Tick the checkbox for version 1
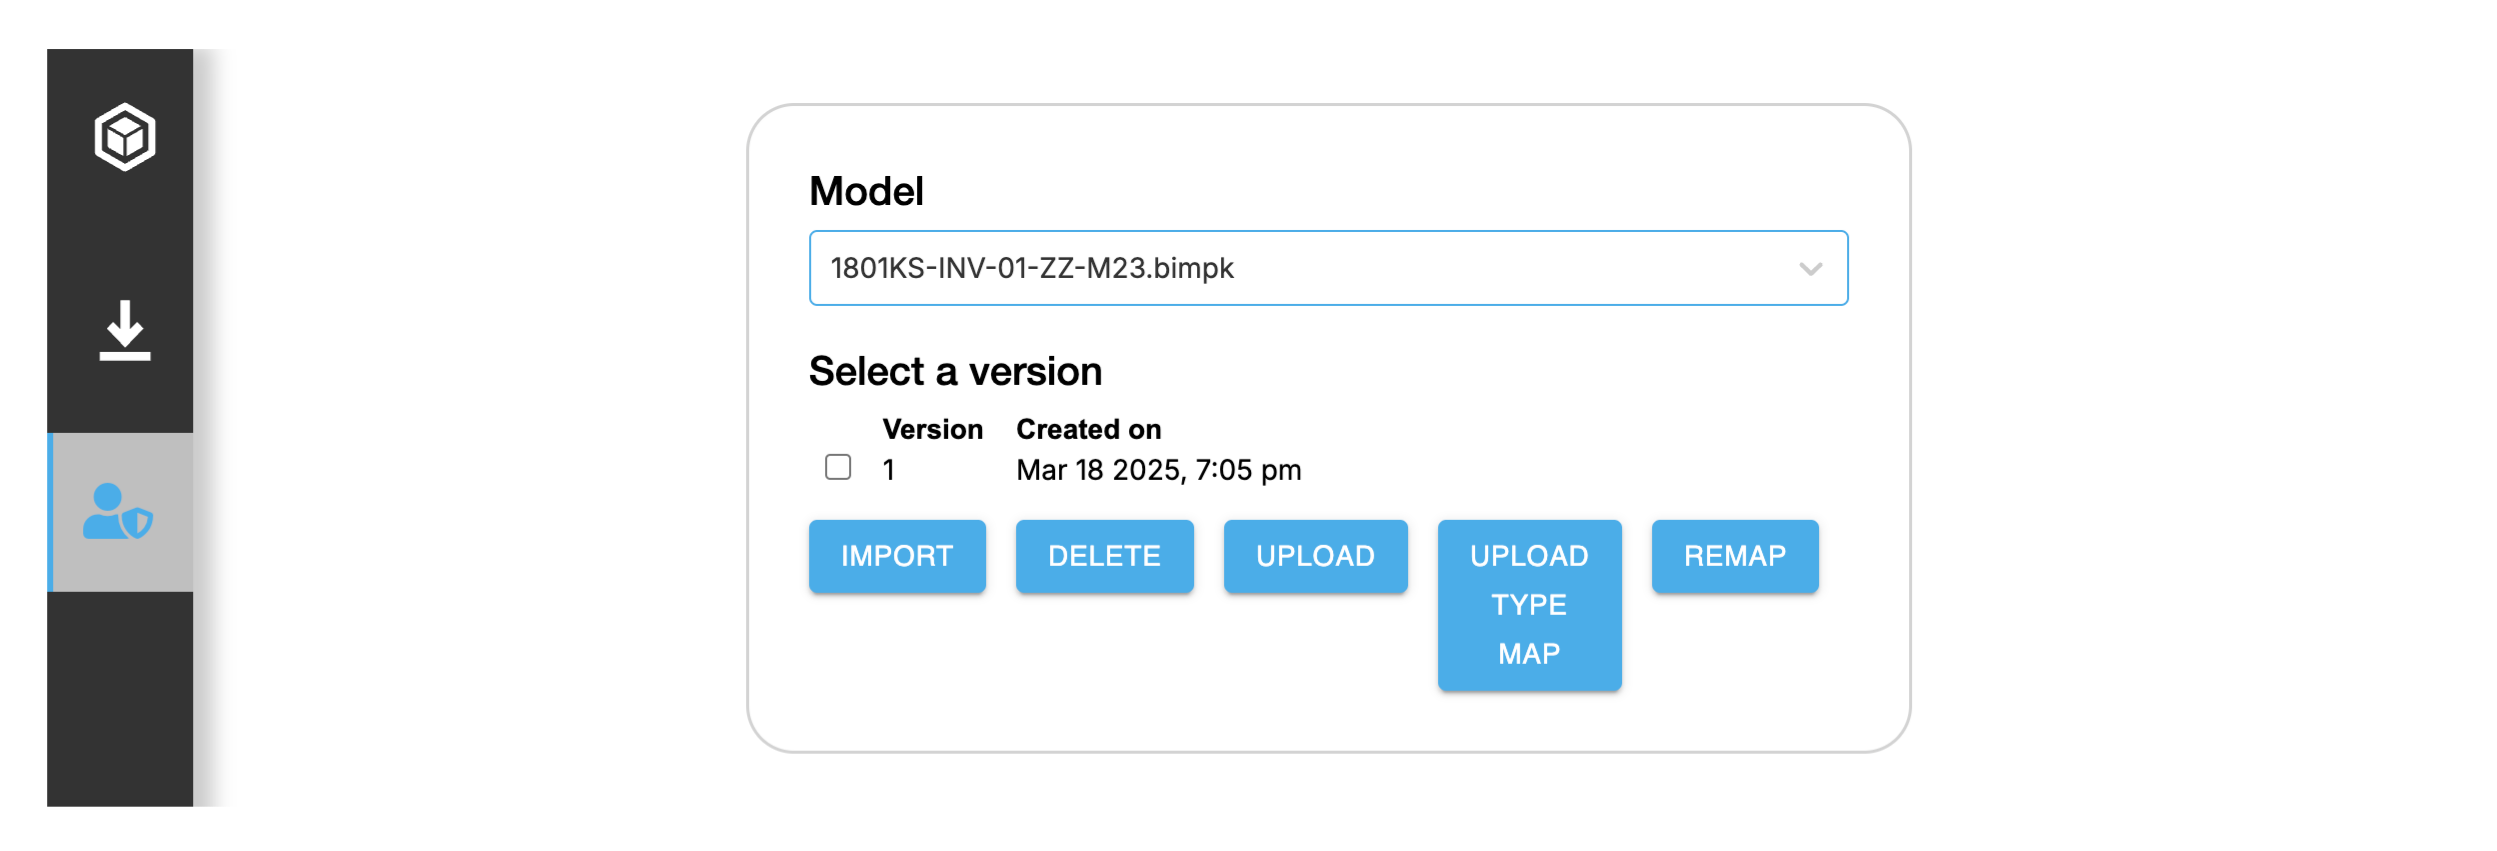Image resolution: width=2497 pixels, height=851 pixels. tap(838, 468)
